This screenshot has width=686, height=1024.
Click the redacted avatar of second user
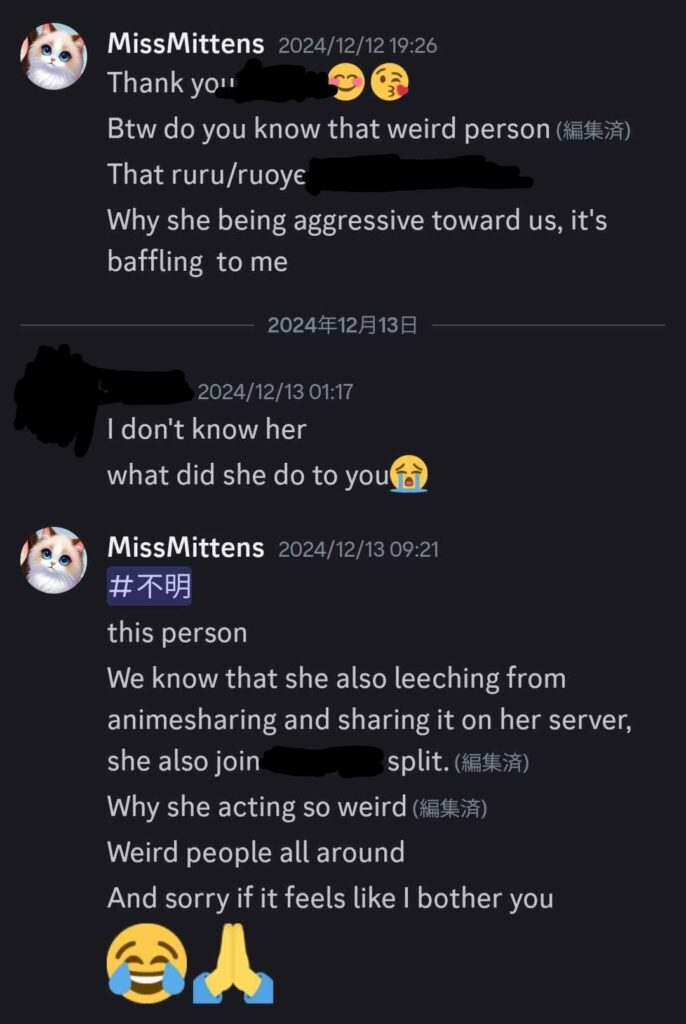tap(54, 400)
